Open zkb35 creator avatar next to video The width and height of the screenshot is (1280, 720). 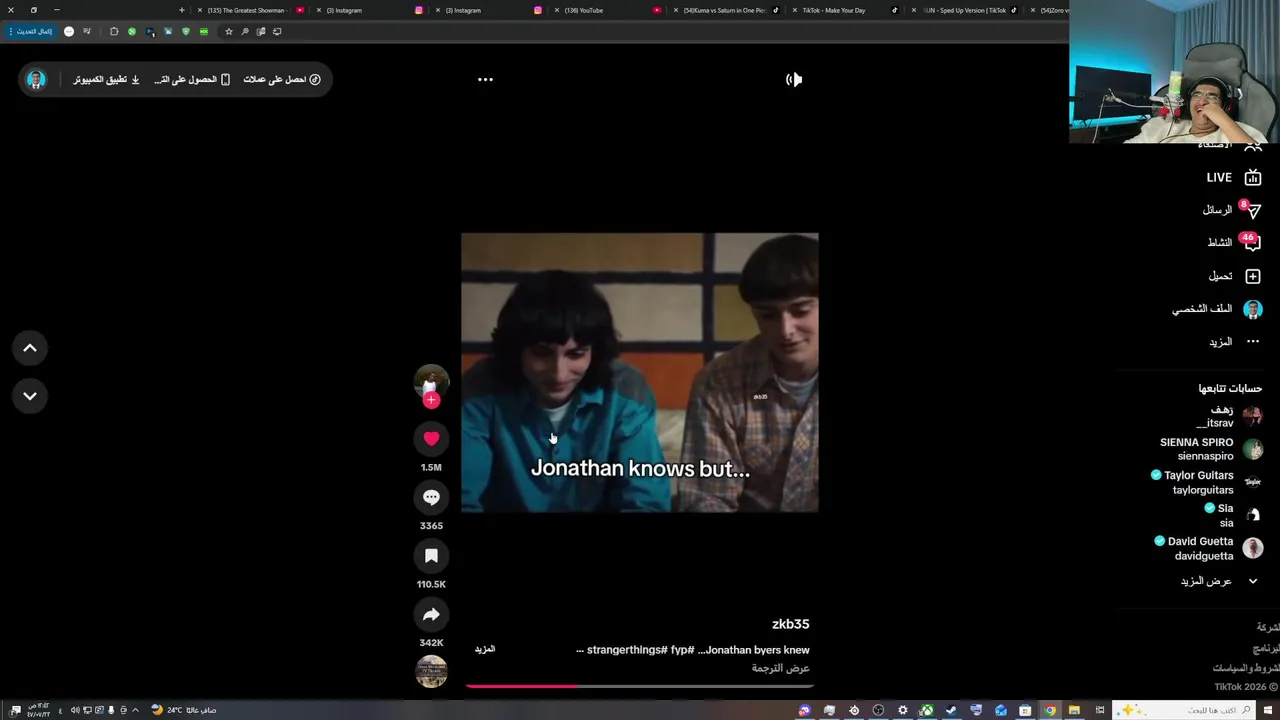pyautogui.click(x=431, y=380)
